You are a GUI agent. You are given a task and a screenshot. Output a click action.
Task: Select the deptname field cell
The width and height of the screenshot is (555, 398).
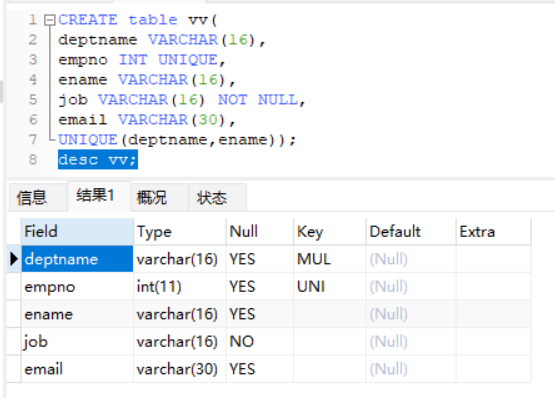coord(77,259)
